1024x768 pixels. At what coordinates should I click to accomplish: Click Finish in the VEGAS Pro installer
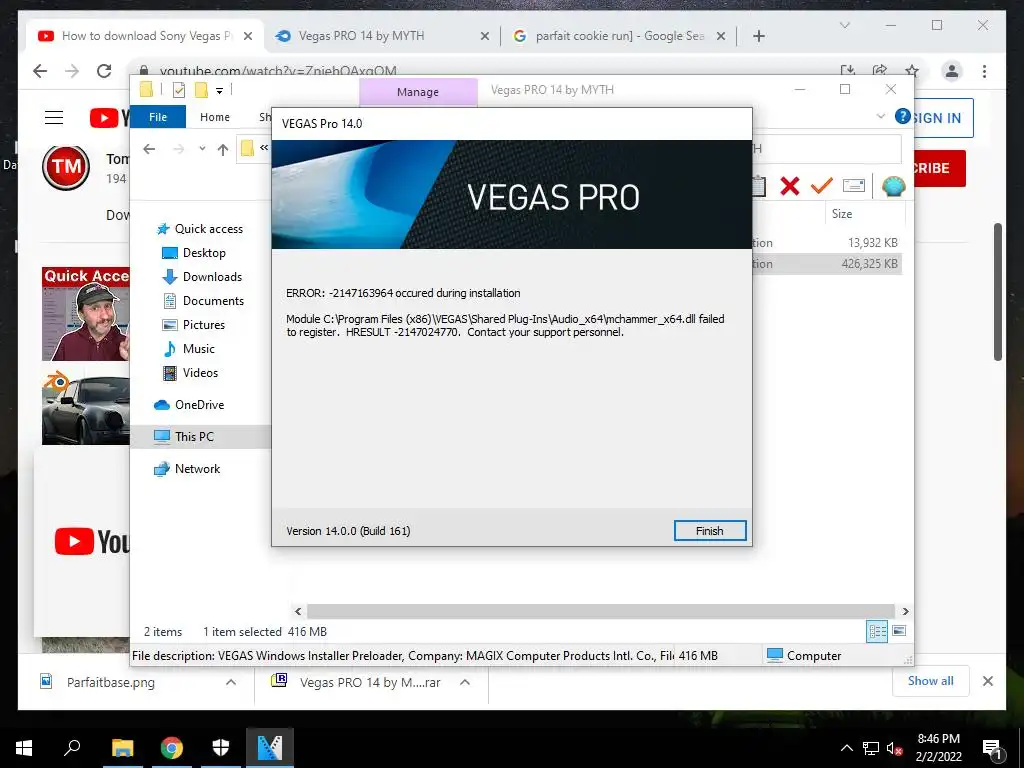click(x=710, y=531)
